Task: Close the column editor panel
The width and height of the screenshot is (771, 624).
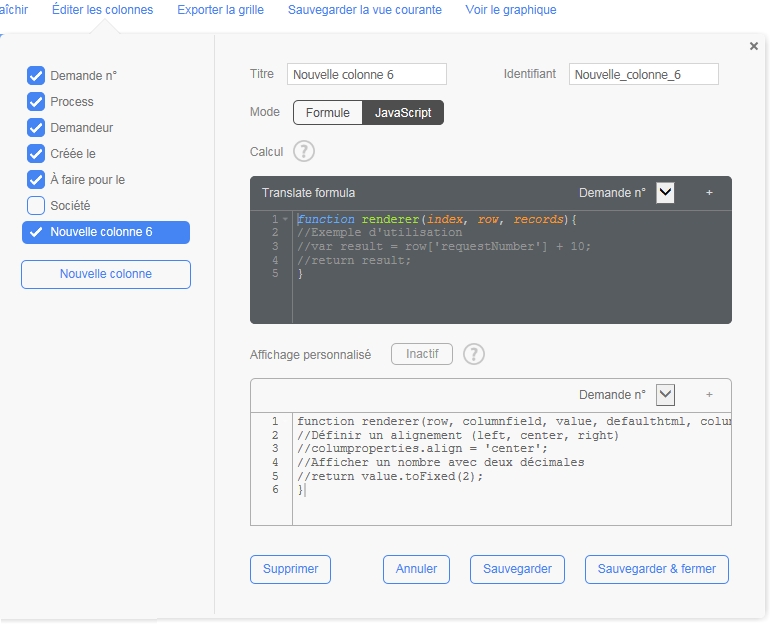Action: pos(753,46)
